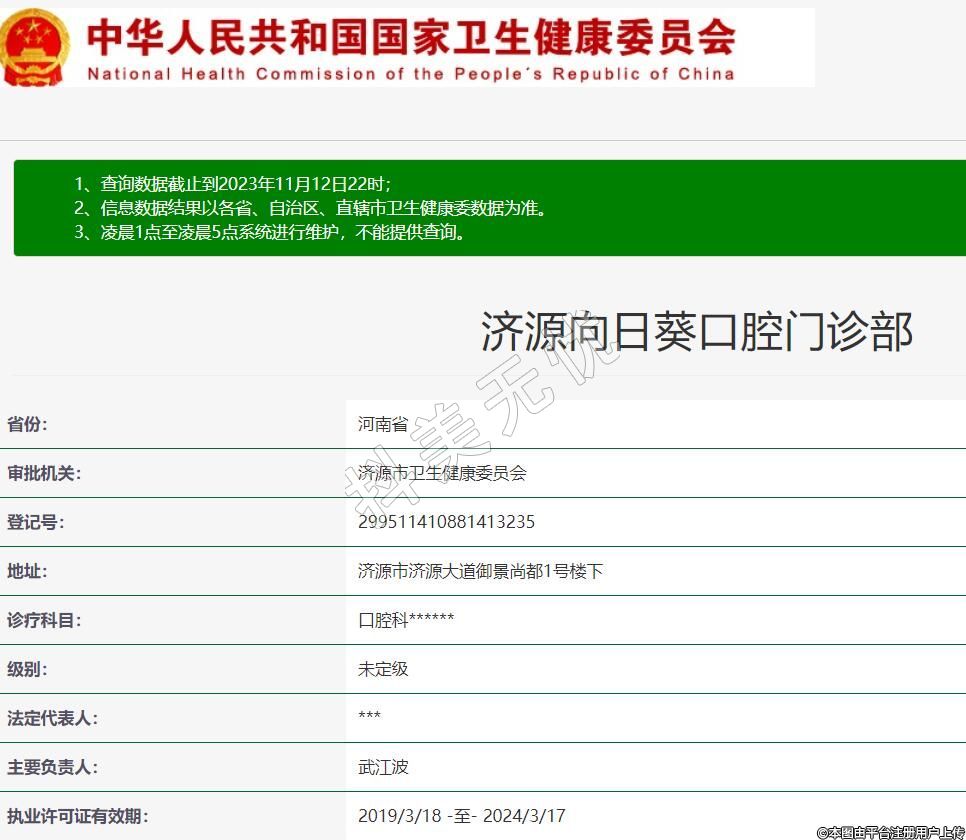
Task: Click the national emblem logo
Action: click(x=35, y=47)
